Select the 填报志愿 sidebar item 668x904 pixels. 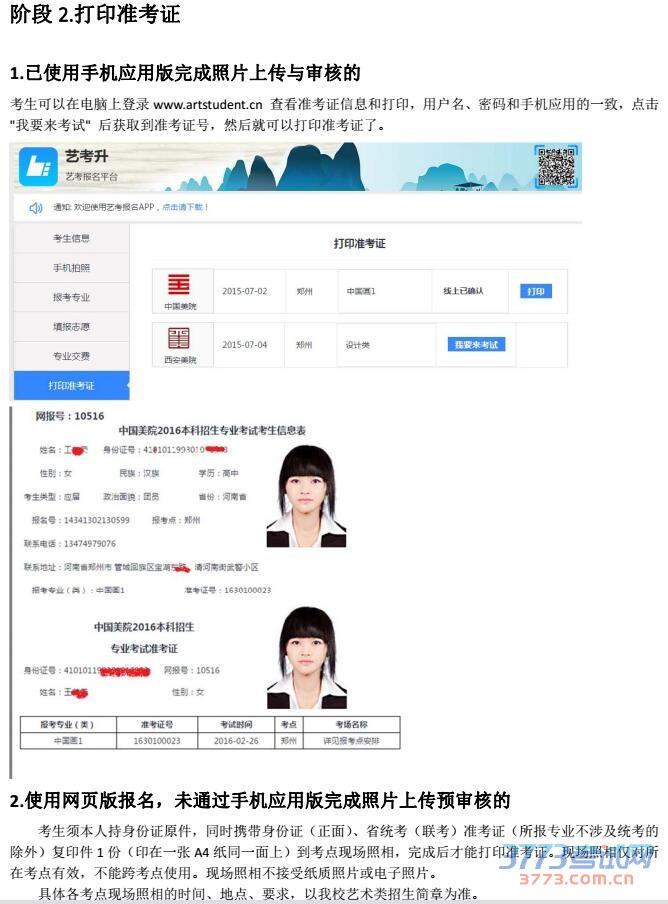71,326
